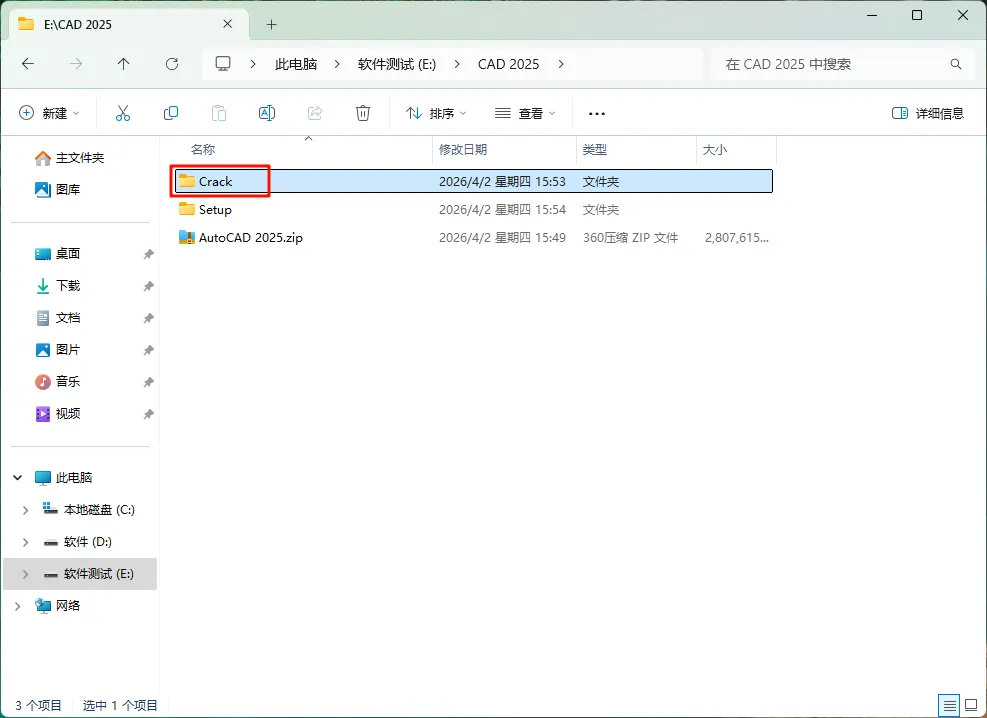Unpin 图片 using its pin icon
This screenshot has height=718, width=987.
coord(148,350)
